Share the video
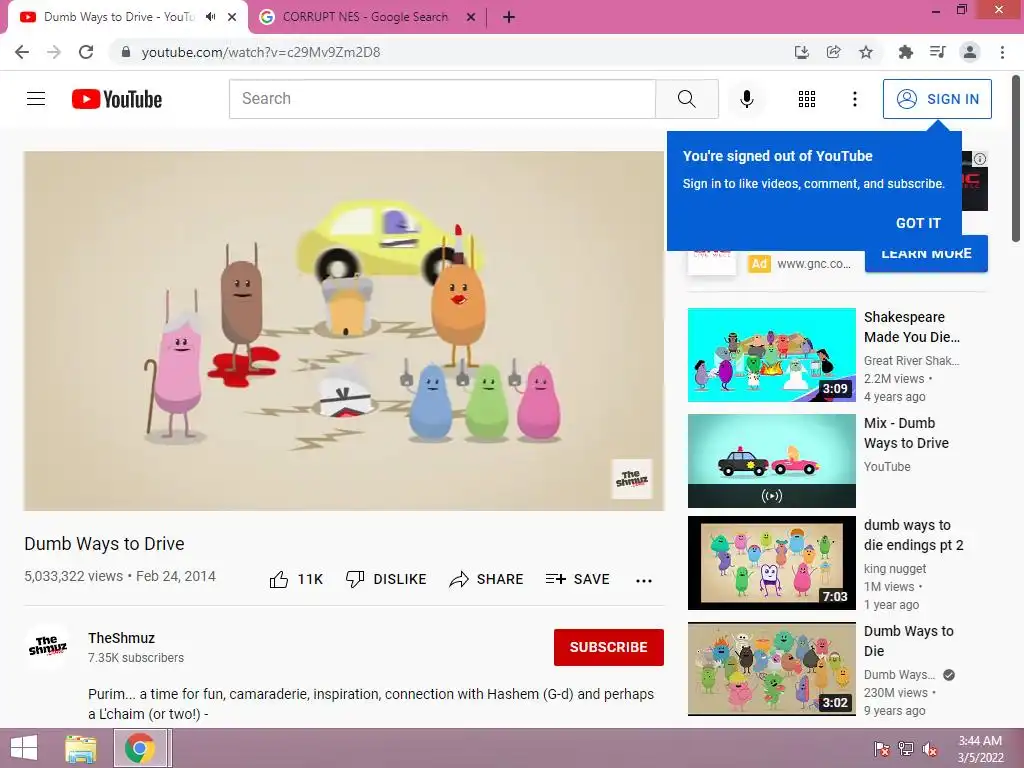 coord(487,579)
